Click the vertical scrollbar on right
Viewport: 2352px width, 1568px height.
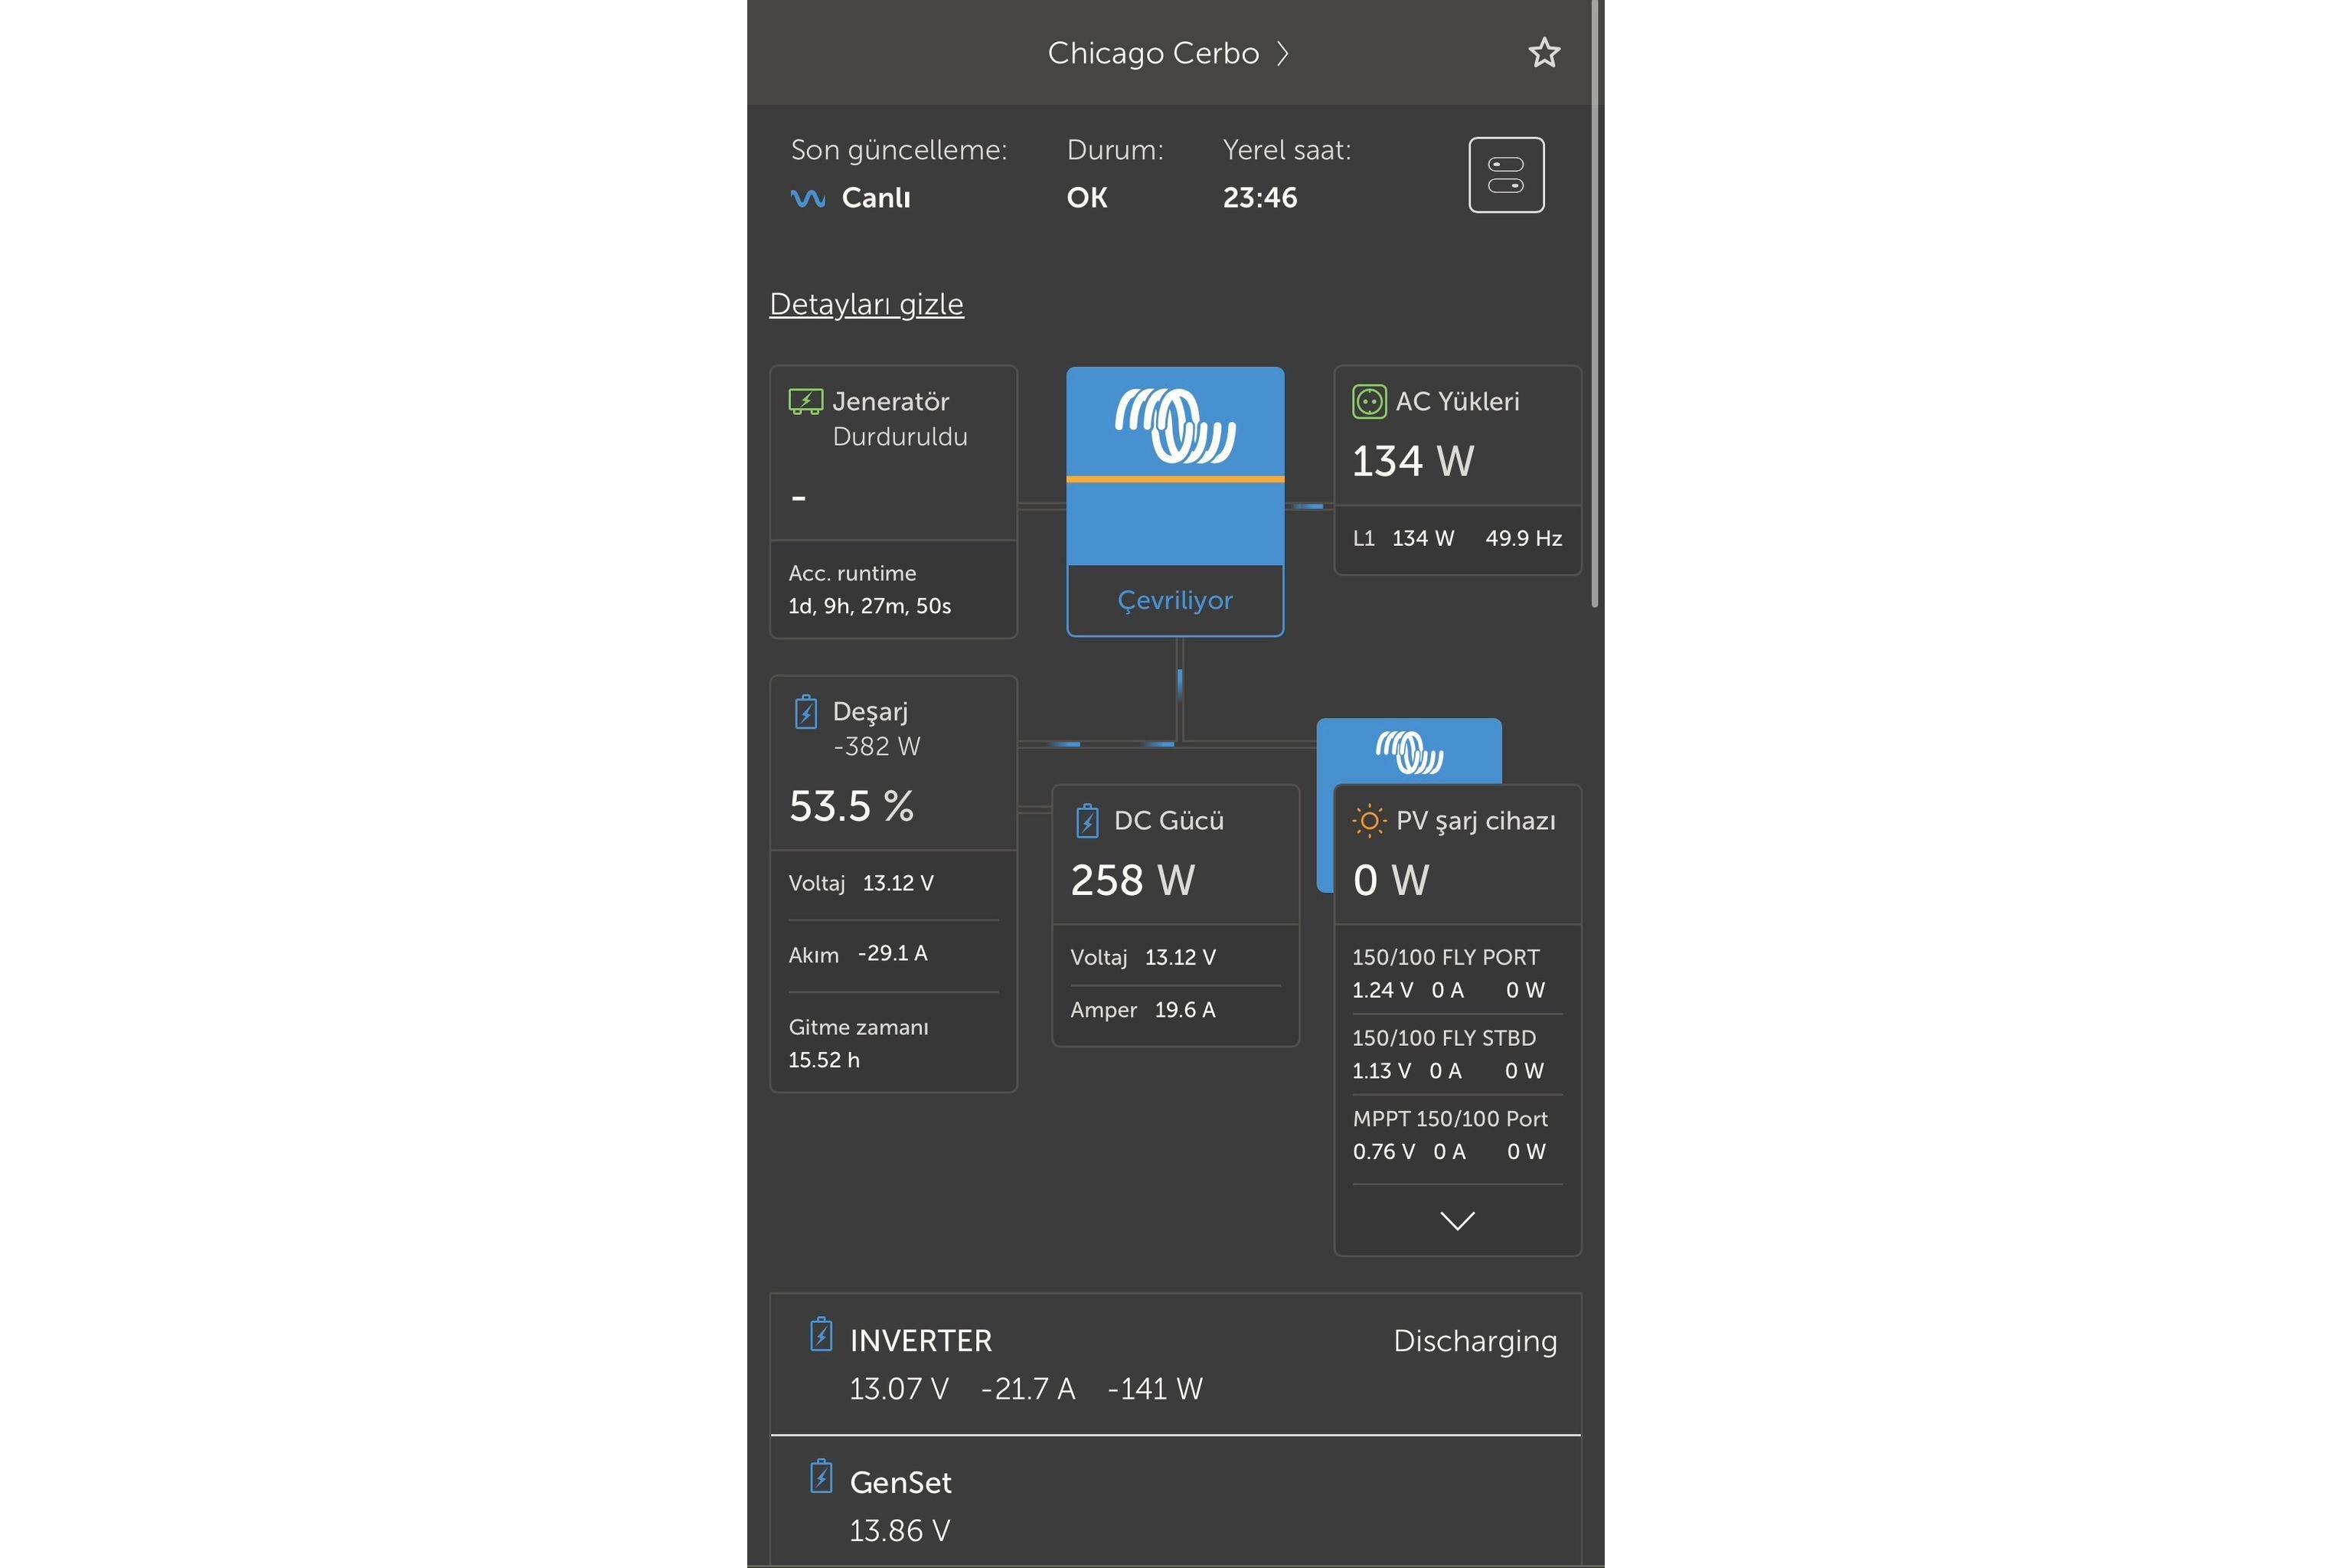(x=1595, y=300)
